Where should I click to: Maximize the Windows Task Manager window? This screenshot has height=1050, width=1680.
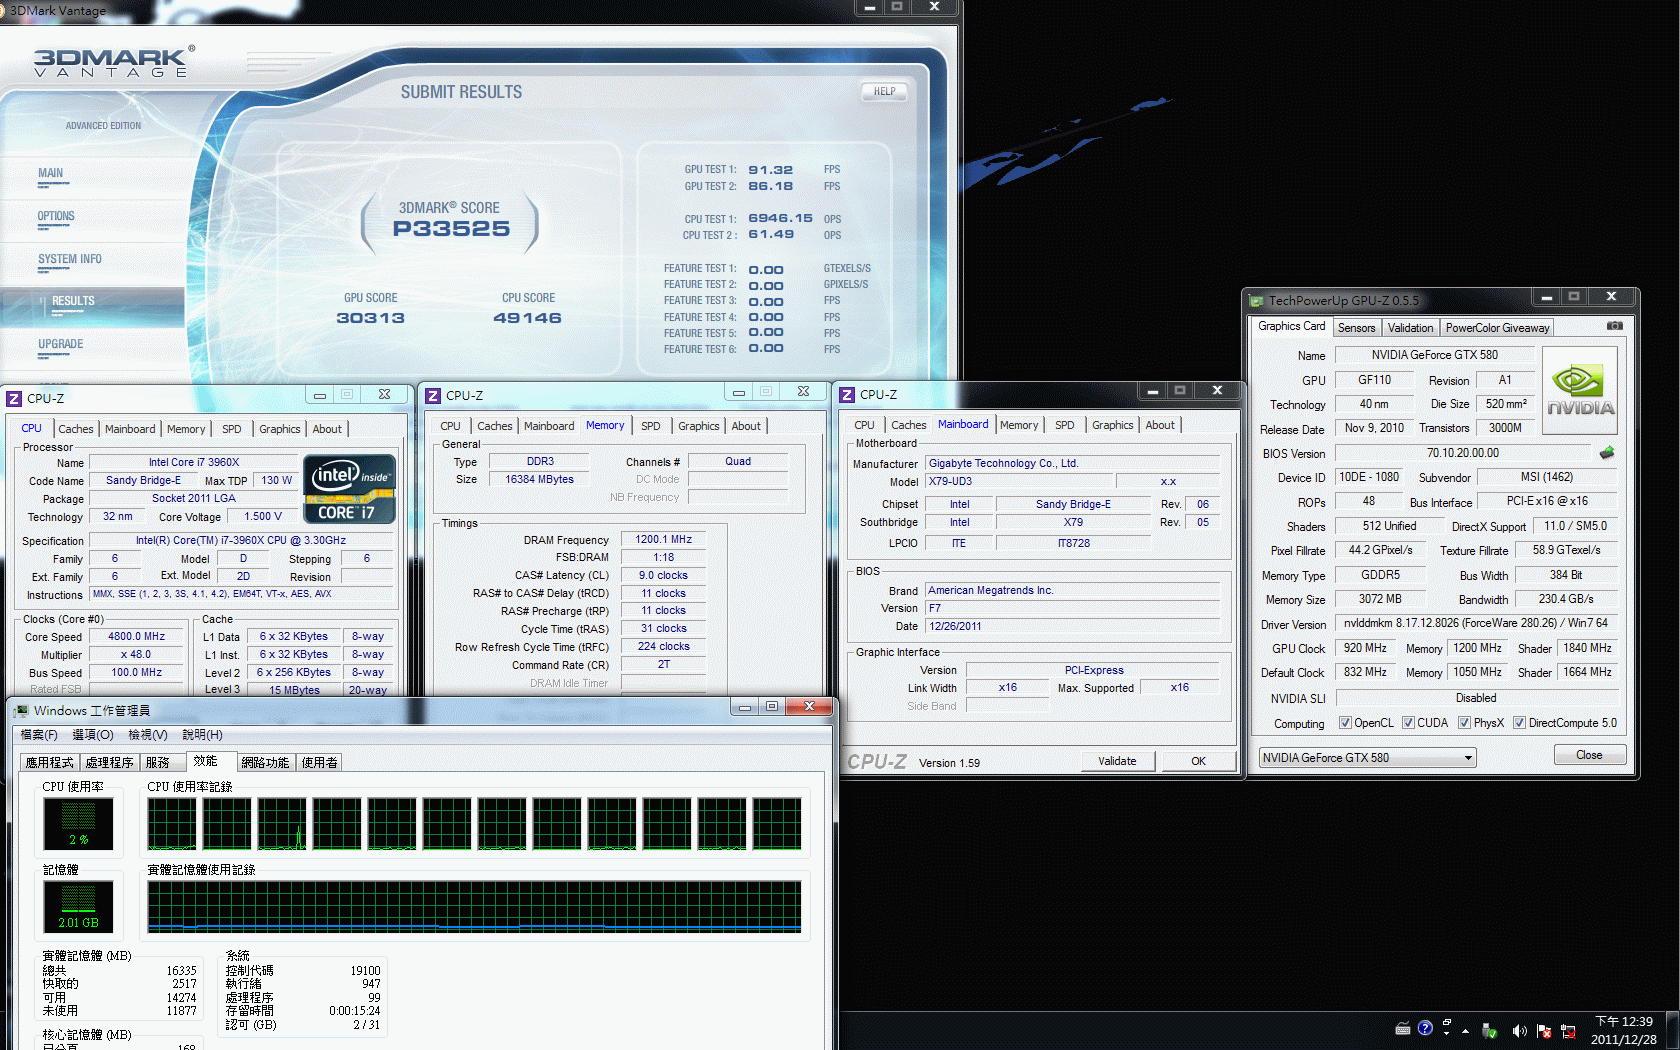[x=772, y=707]
